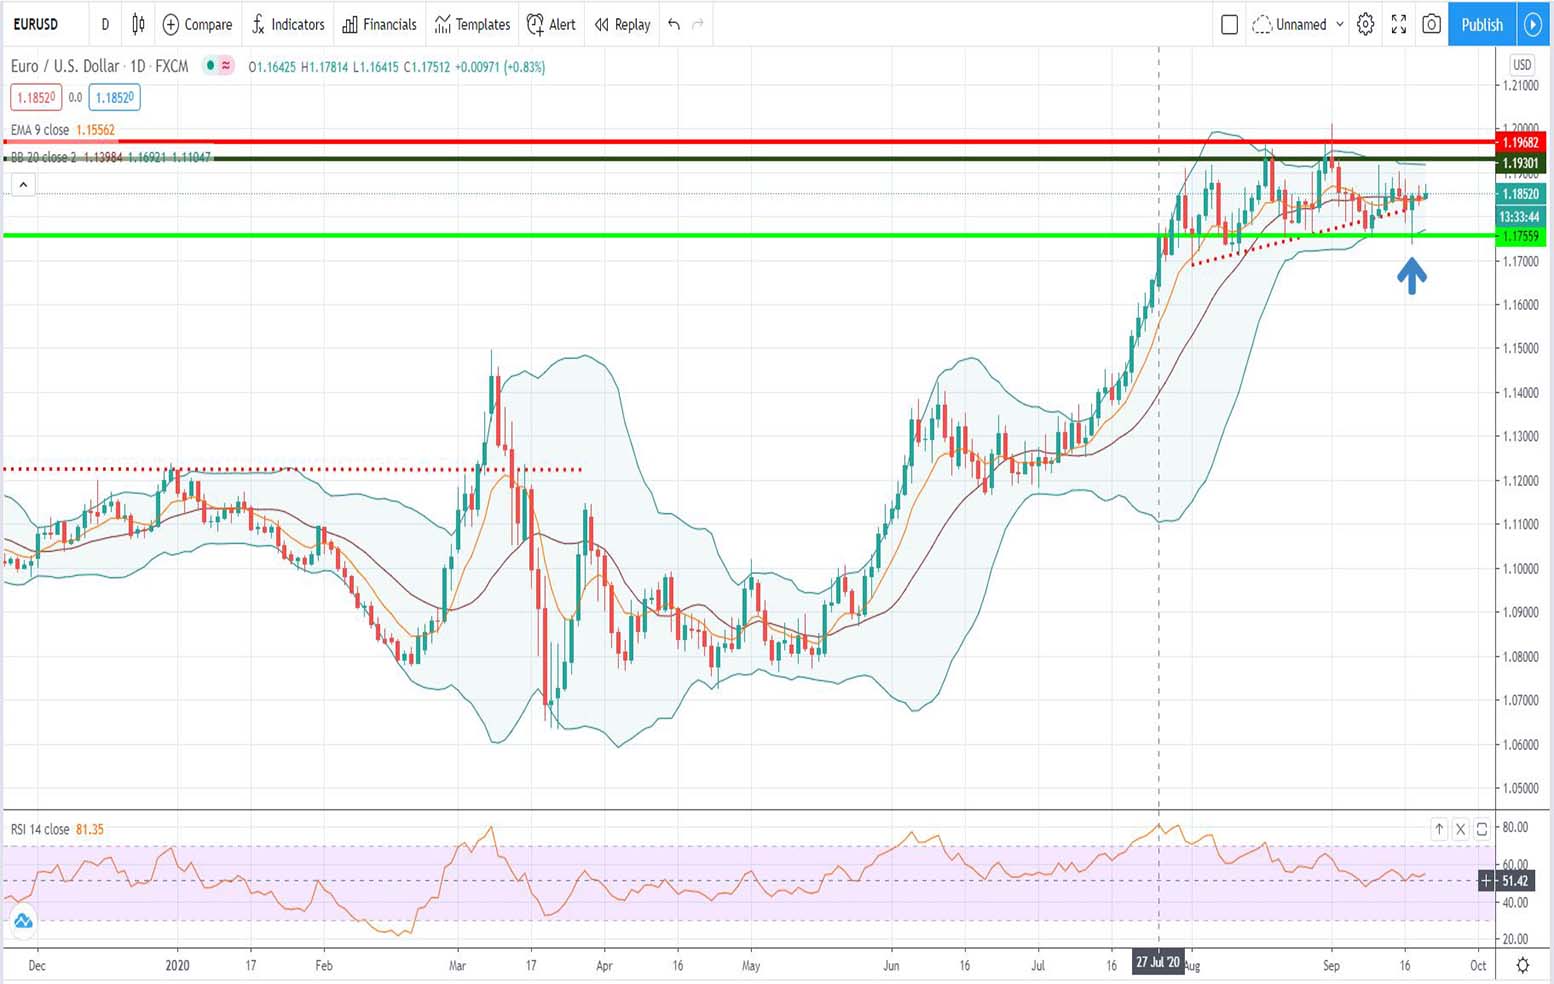Open the Financials menu

[379, 24]
